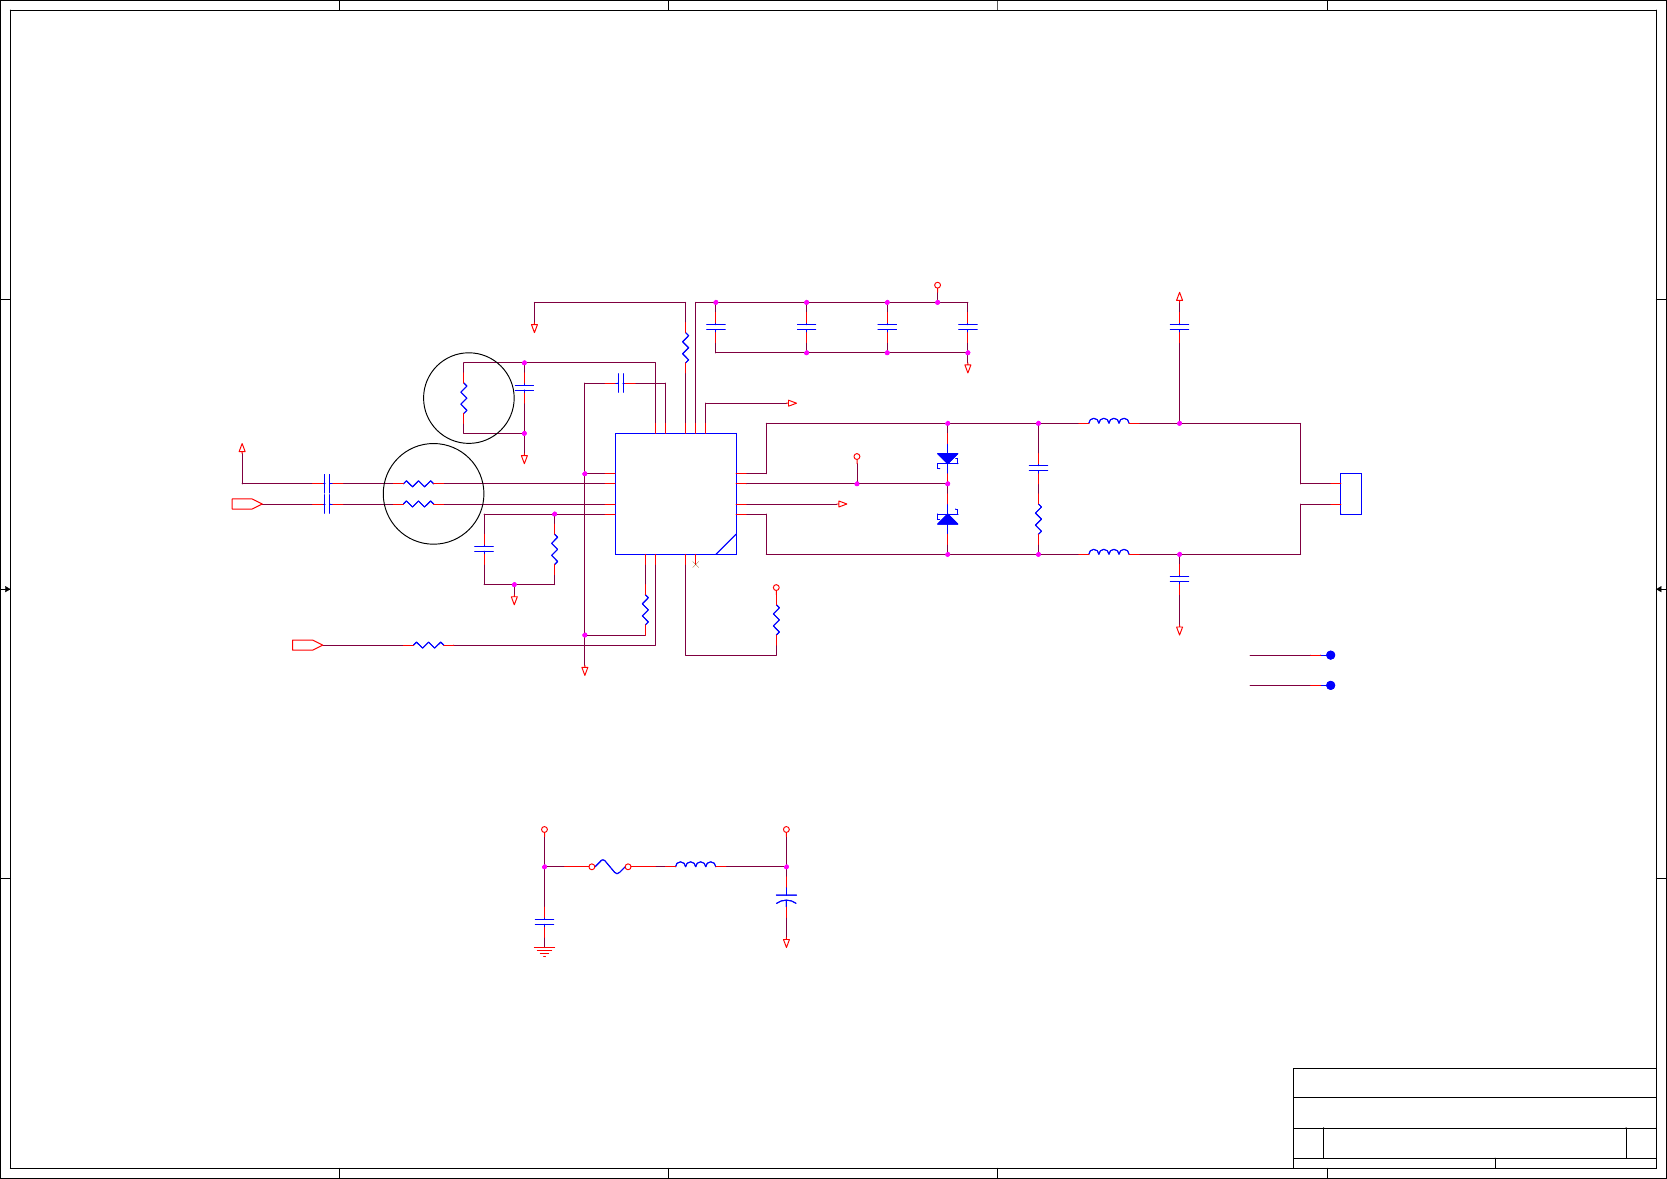Pick the upper output inductor coil

tap(1109, 421)
